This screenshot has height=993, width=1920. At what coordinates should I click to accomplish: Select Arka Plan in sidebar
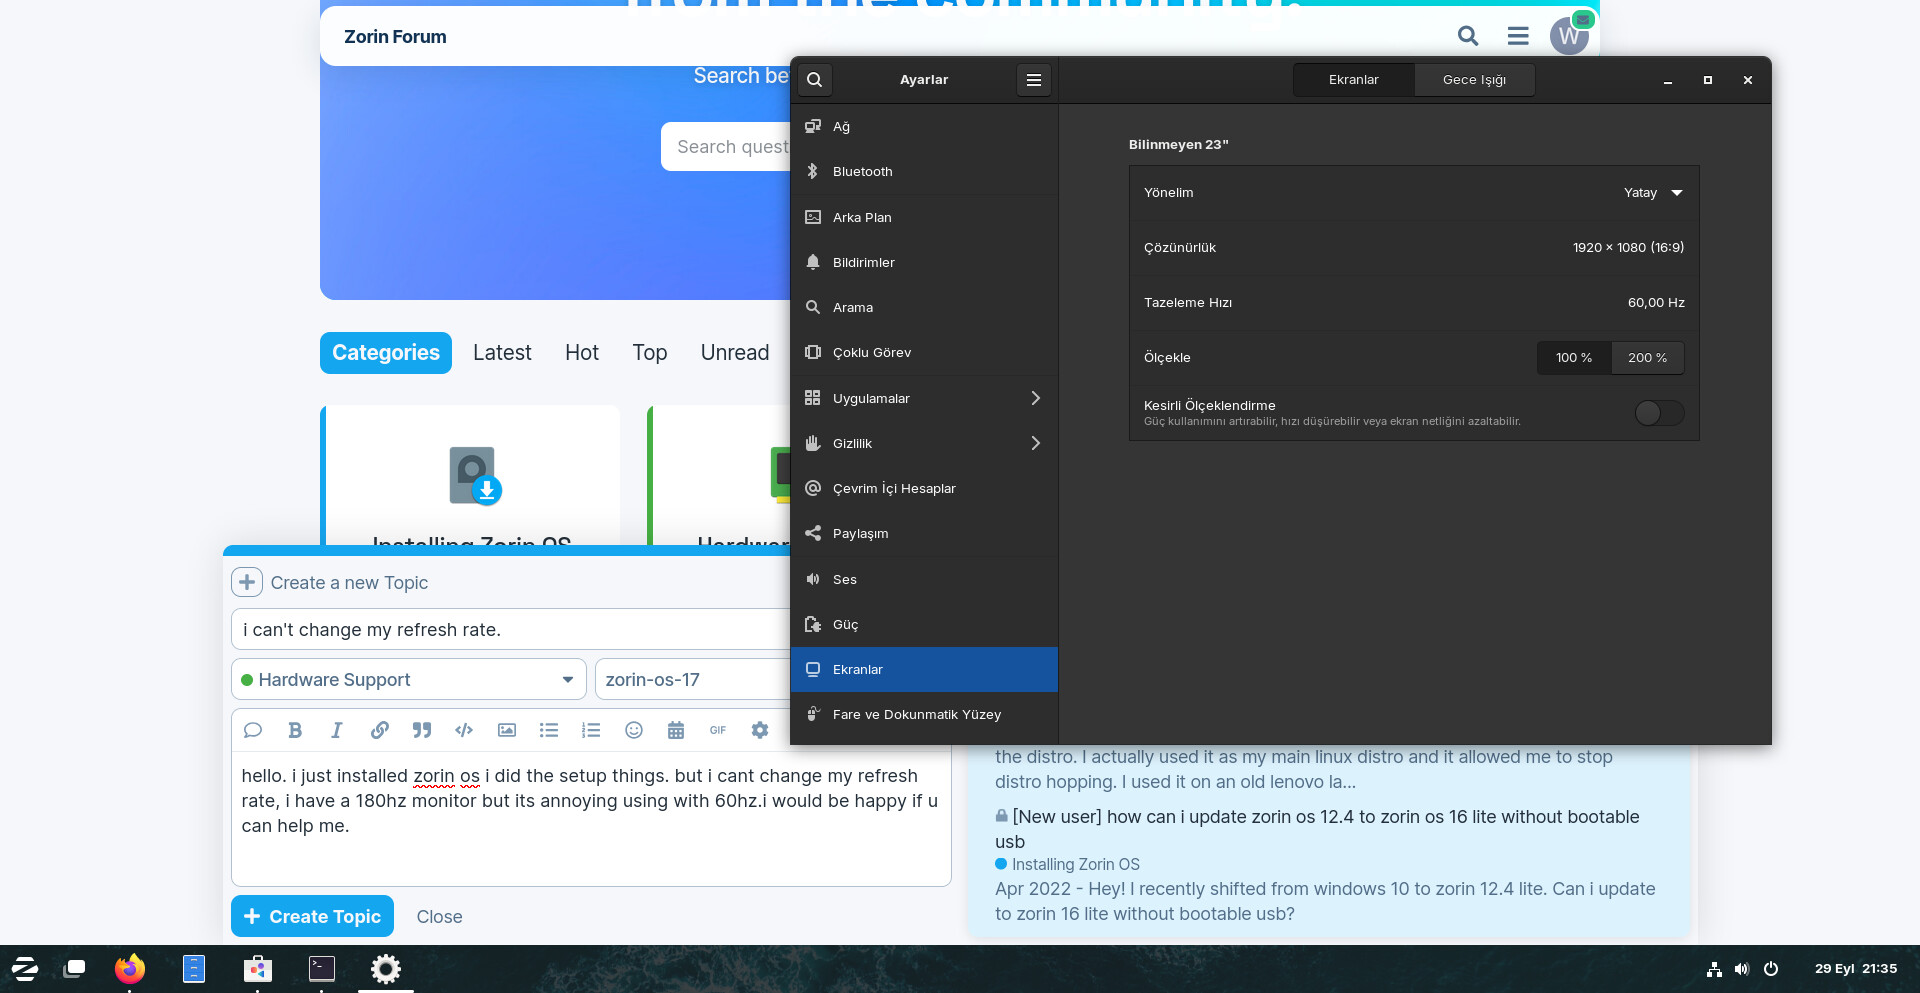(x=924, y=217)
